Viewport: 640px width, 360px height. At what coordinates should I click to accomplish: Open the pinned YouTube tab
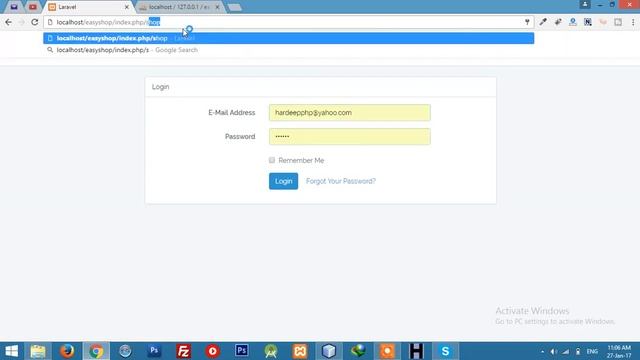(x=33, y=7)
